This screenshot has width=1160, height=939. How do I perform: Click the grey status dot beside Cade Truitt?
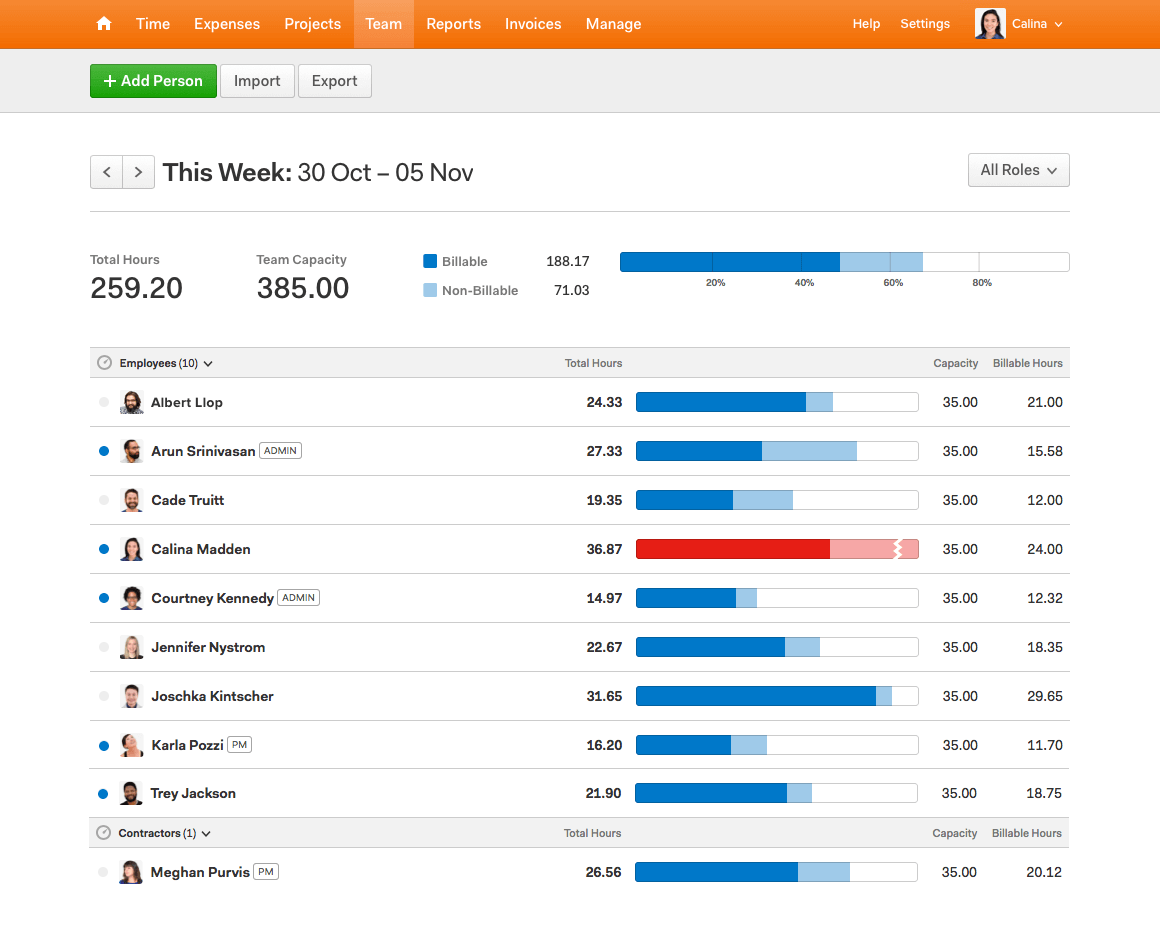point(104,500)
